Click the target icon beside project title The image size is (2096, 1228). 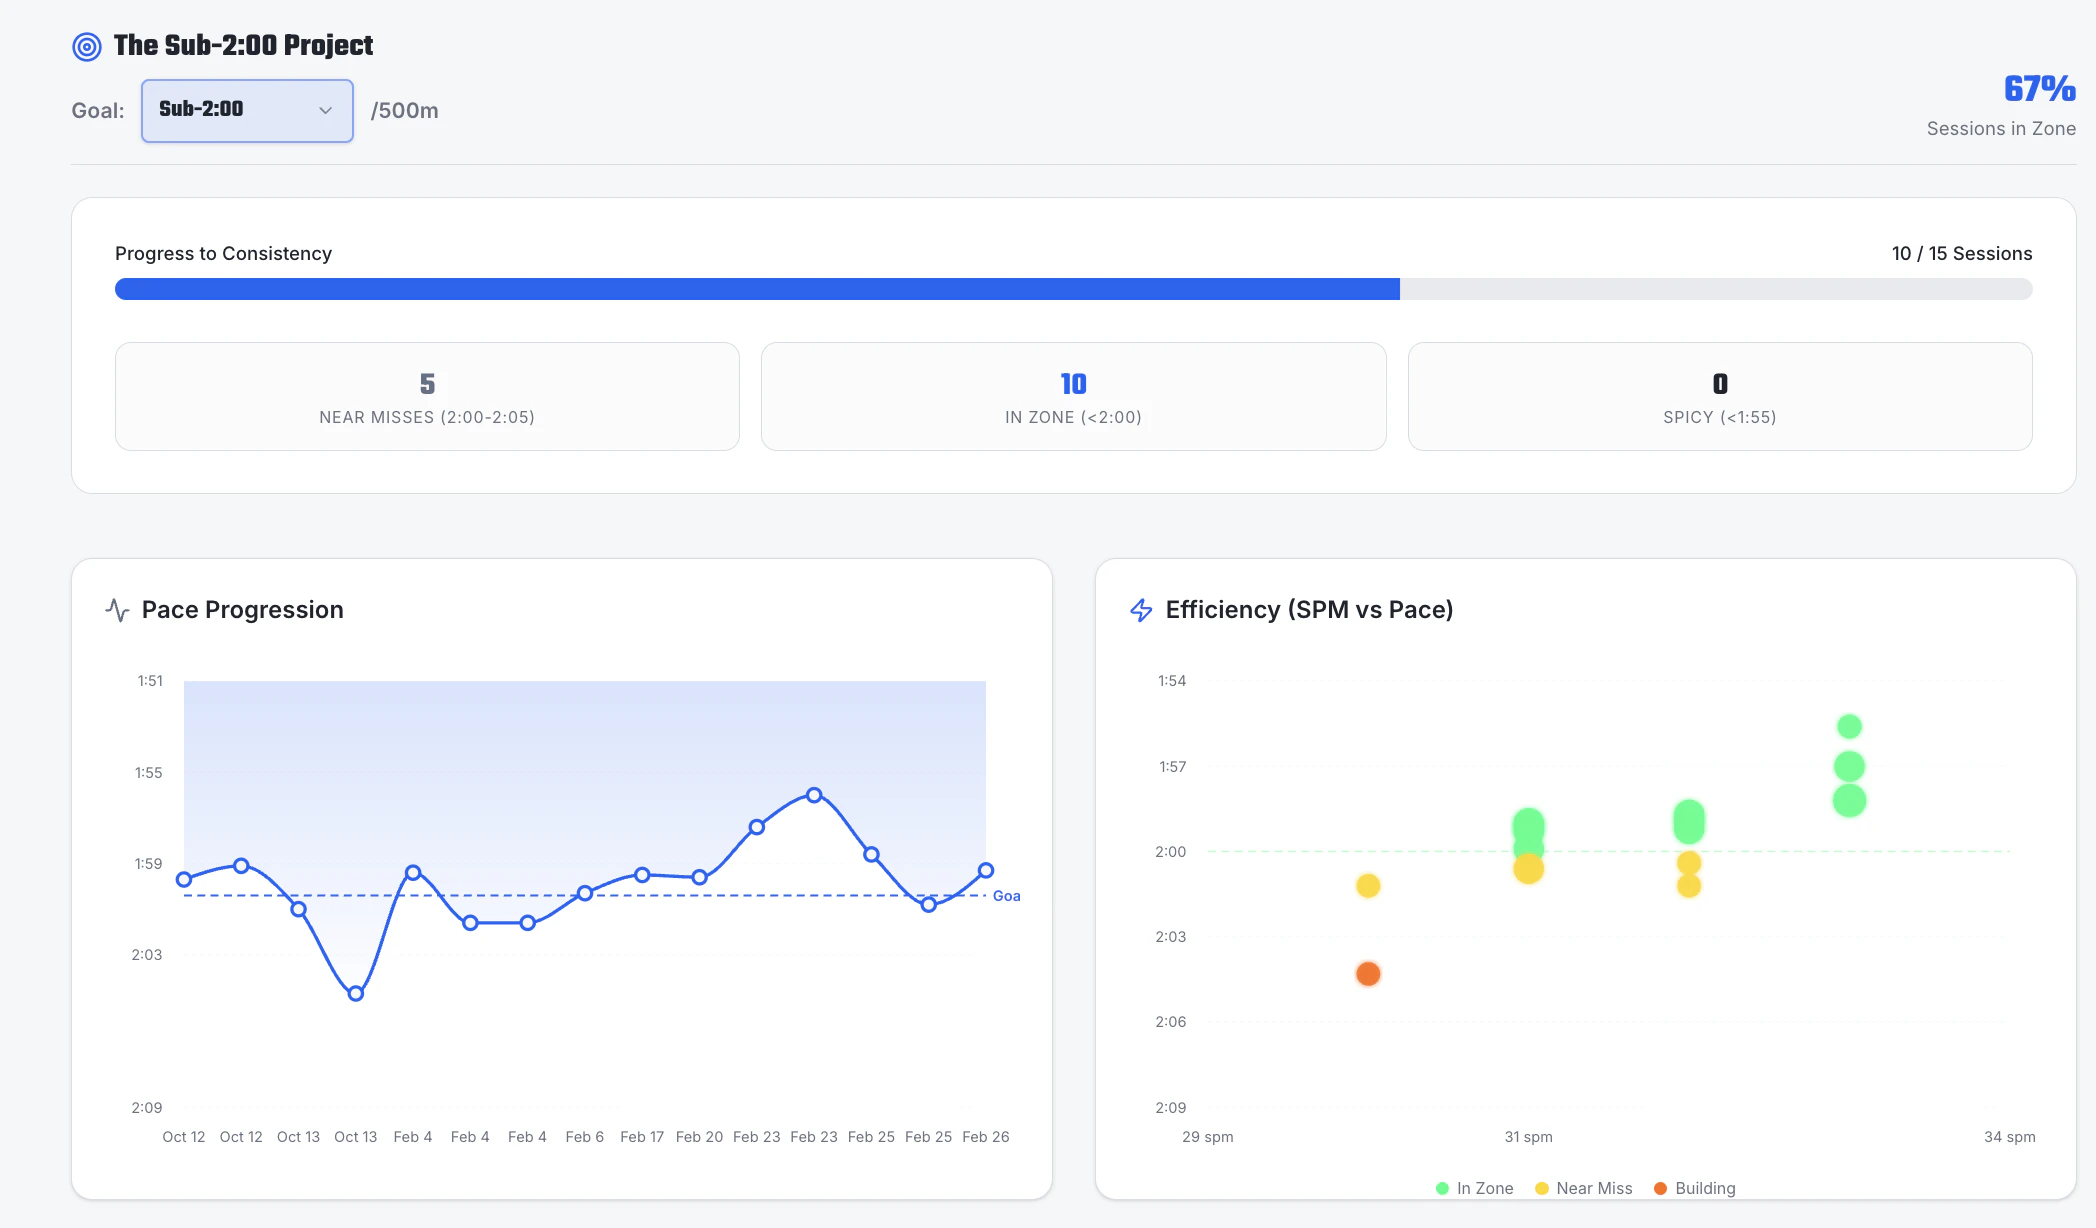click(87, 47)
